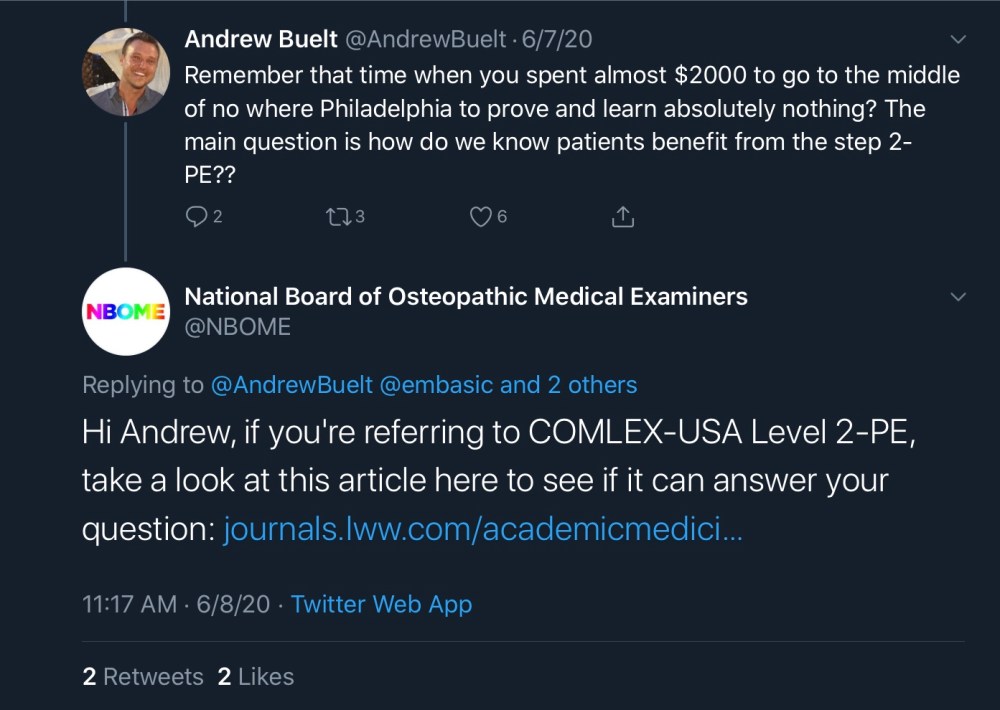Visit the @AndrewBuelt handle next to name
Image resolution: width=1000 pixels, height=710 pixels.
coord(427,40)
